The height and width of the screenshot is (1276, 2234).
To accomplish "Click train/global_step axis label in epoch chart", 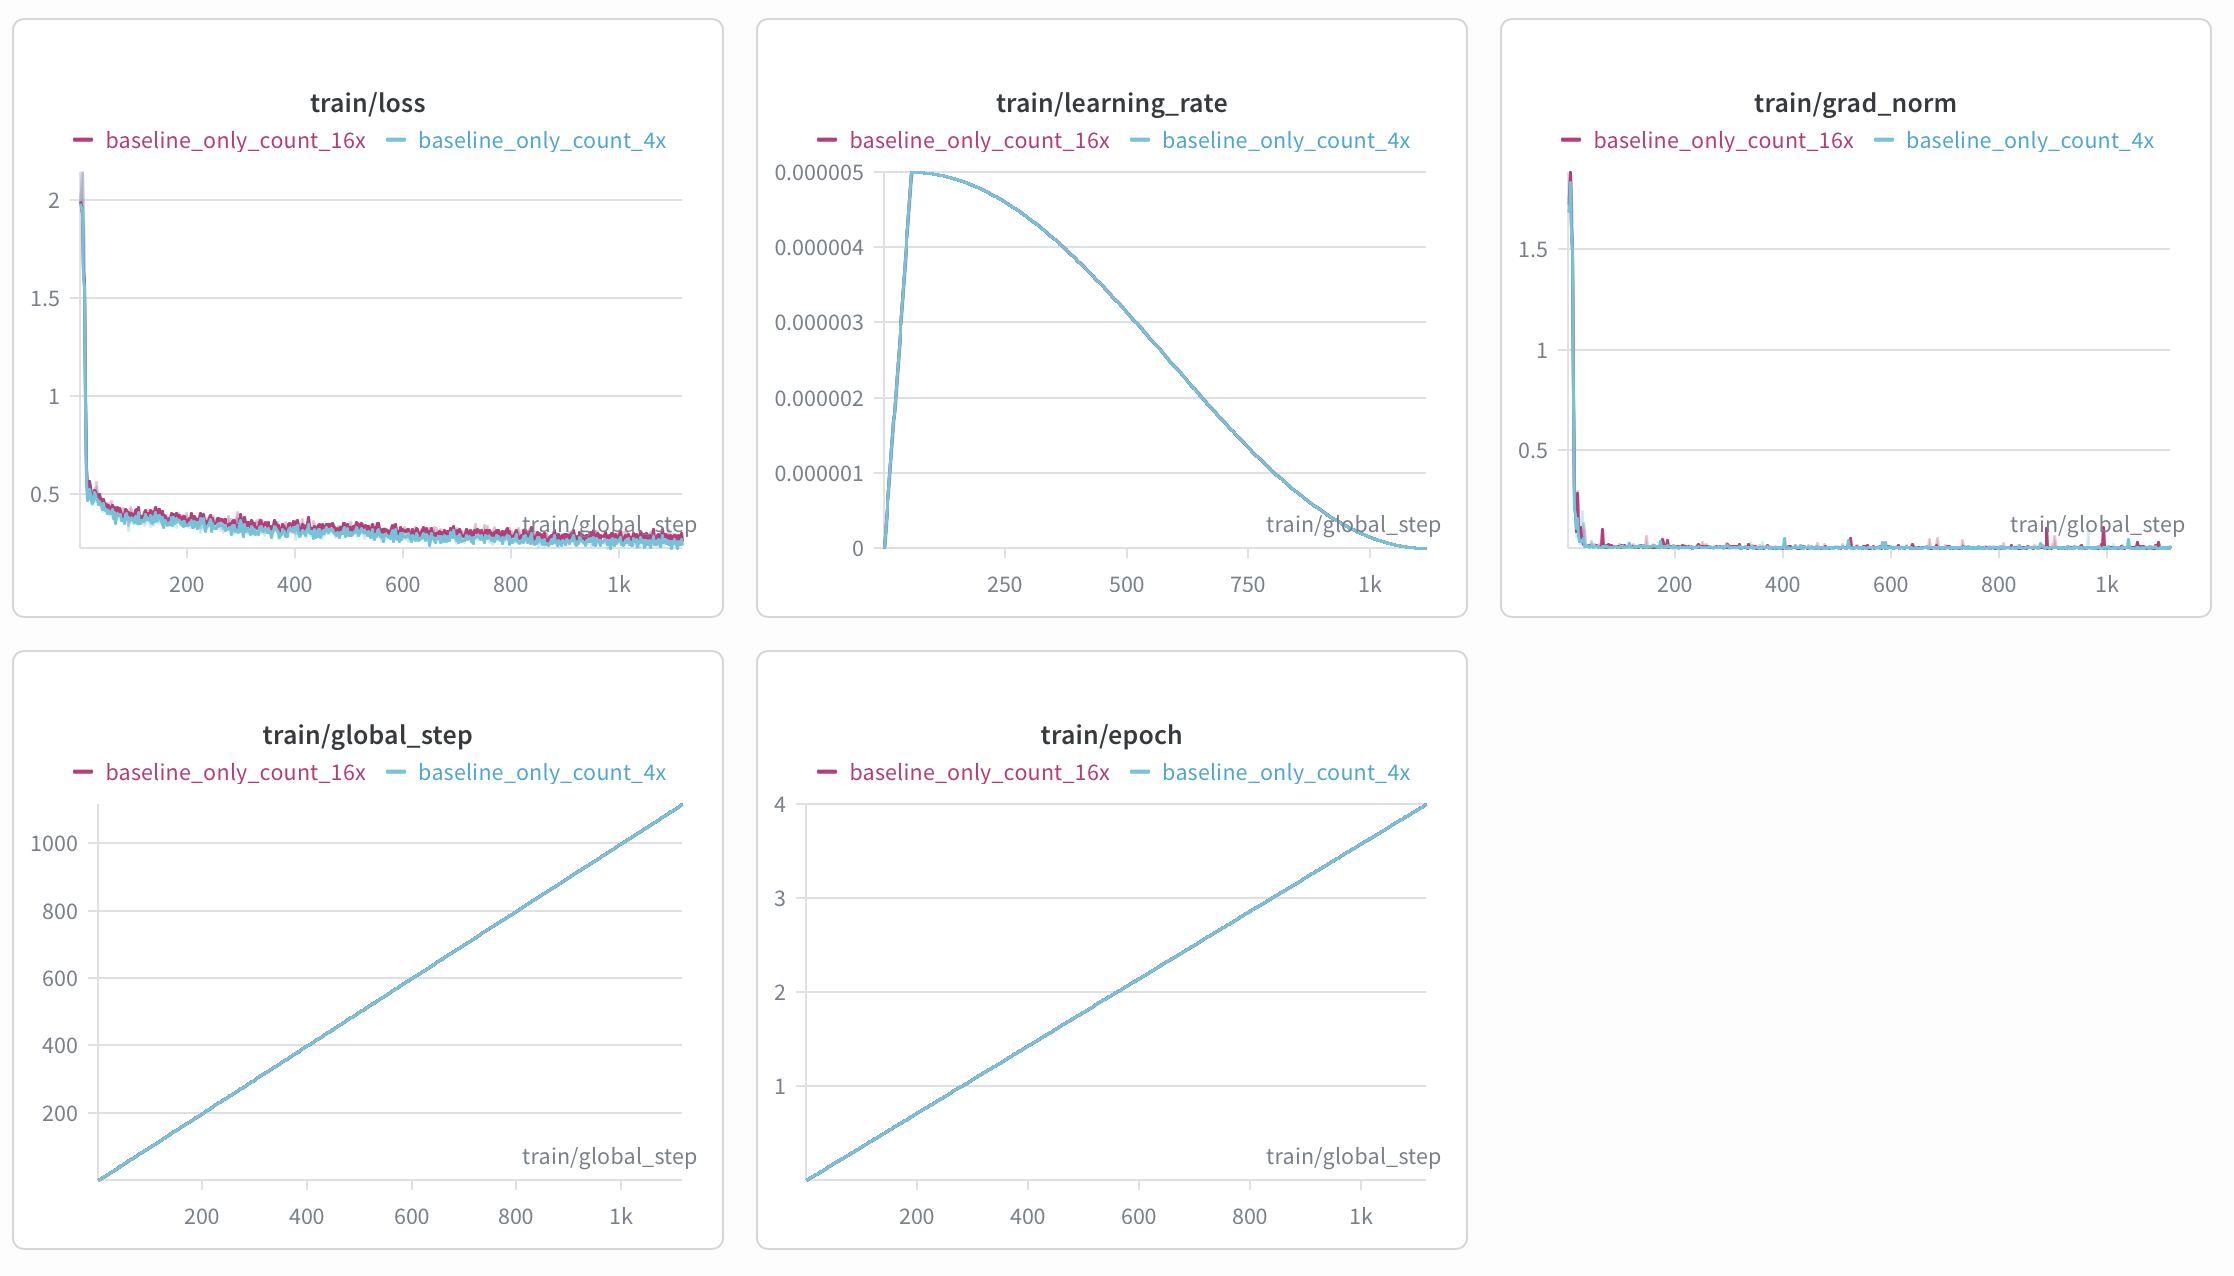I will pyautogui.click(x=1353, y=1157).
